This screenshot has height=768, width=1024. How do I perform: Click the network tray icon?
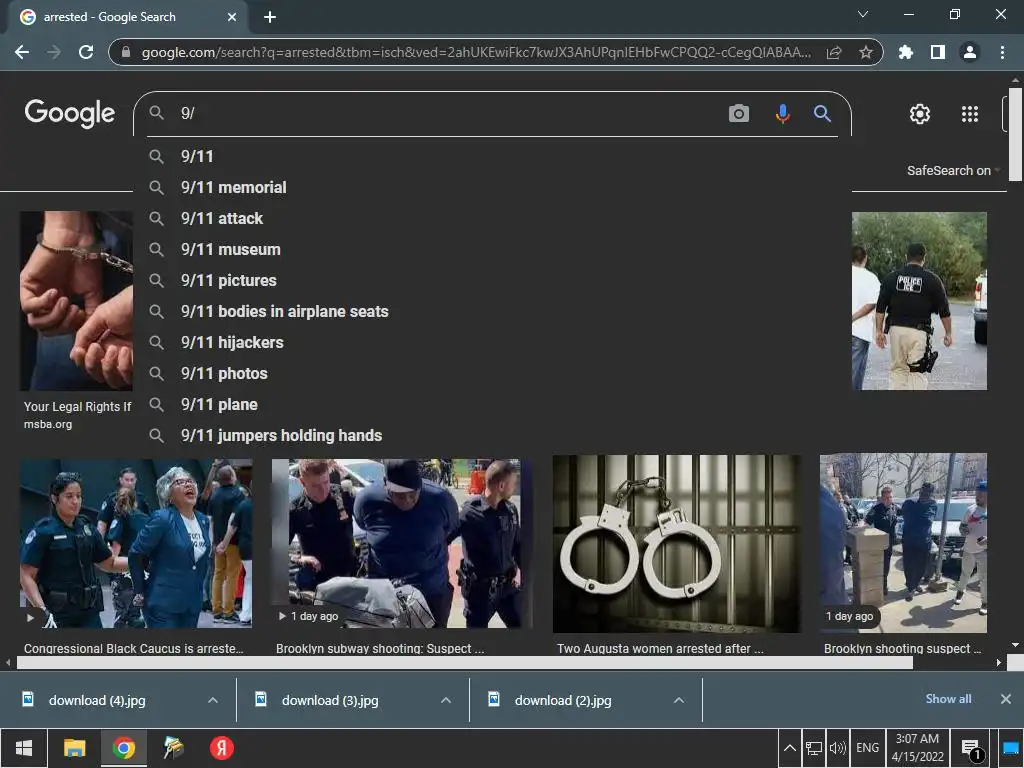point(814,748)
